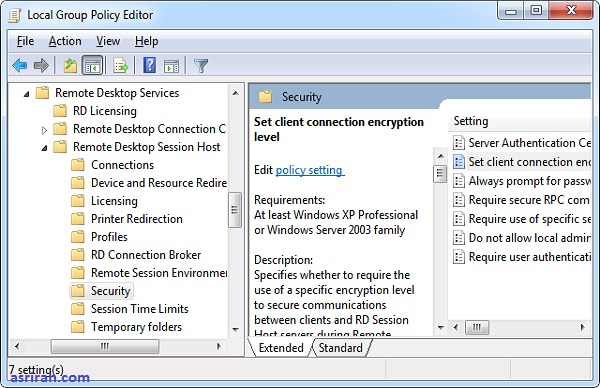Click the Session Time Limits folder icon
The width and height of the screenshot is (600, 388).
click(78, 309)
